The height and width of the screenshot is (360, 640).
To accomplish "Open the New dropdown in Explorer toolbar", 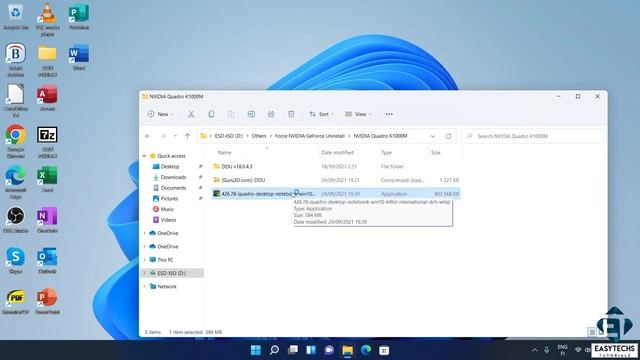I will (160, 114).
